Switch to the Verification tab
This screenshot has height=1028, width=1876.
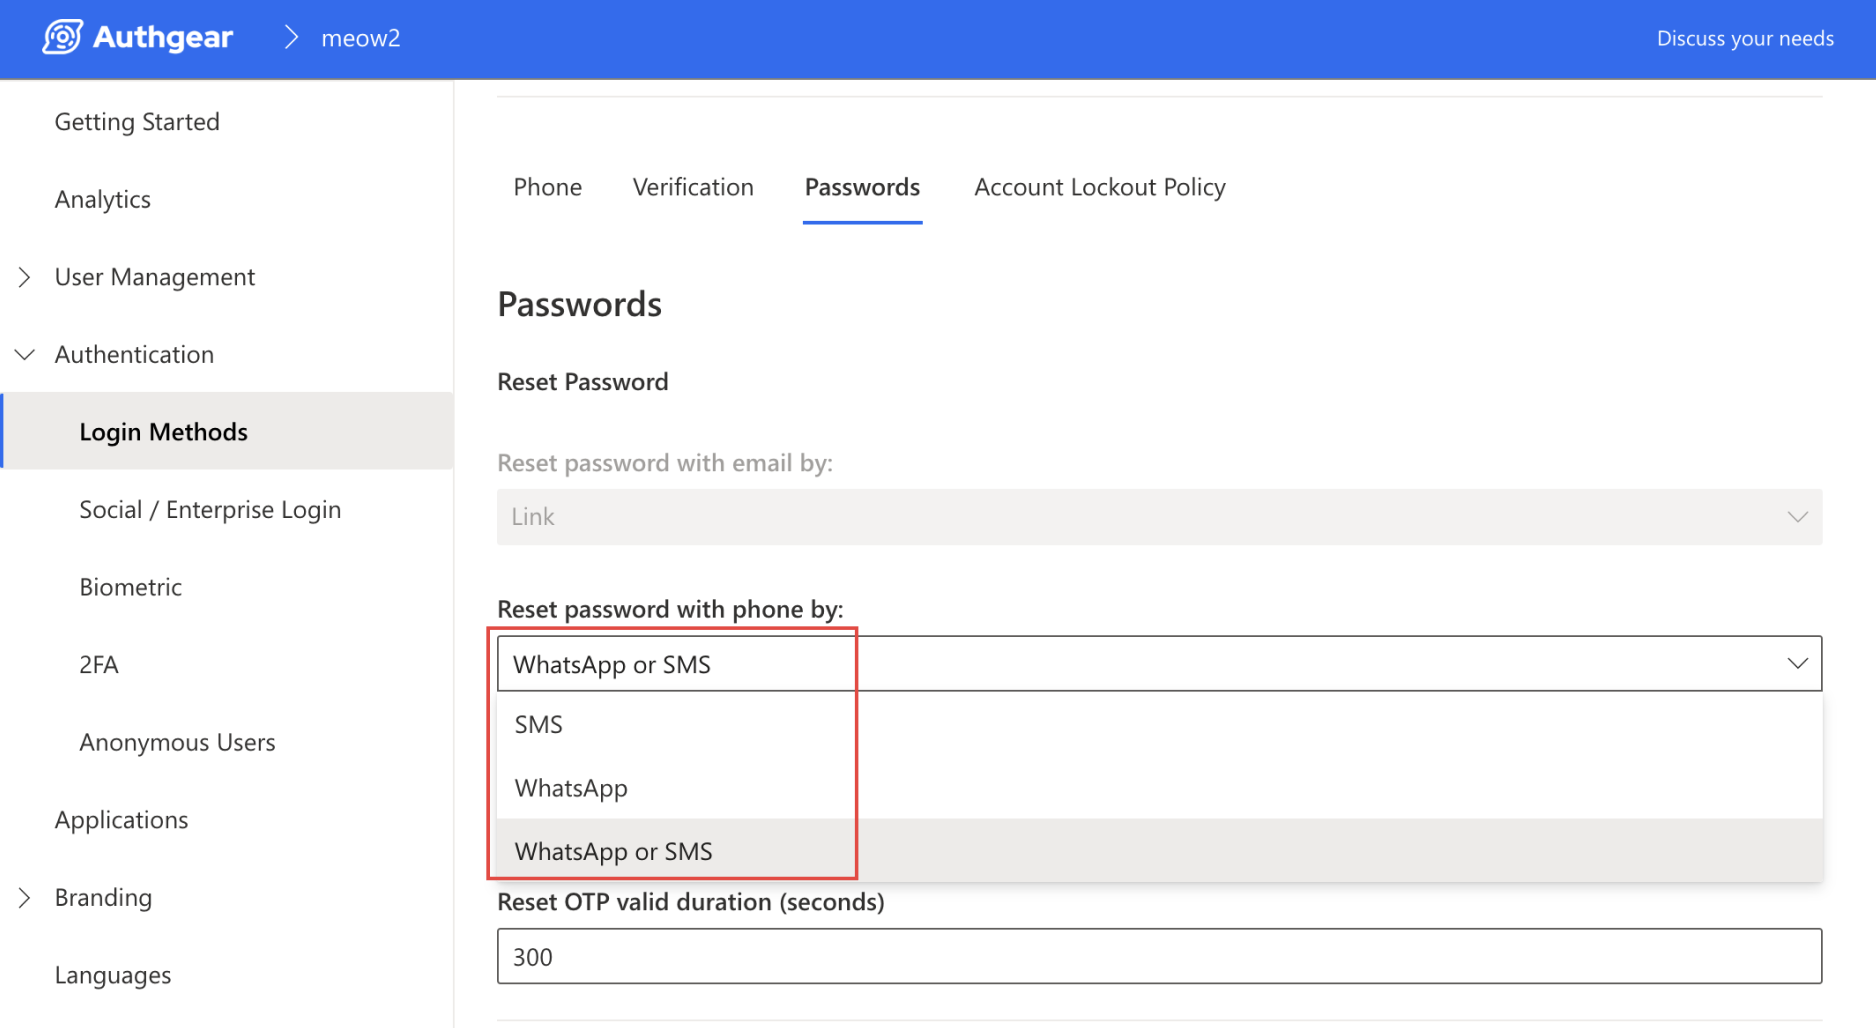[693, 188]
